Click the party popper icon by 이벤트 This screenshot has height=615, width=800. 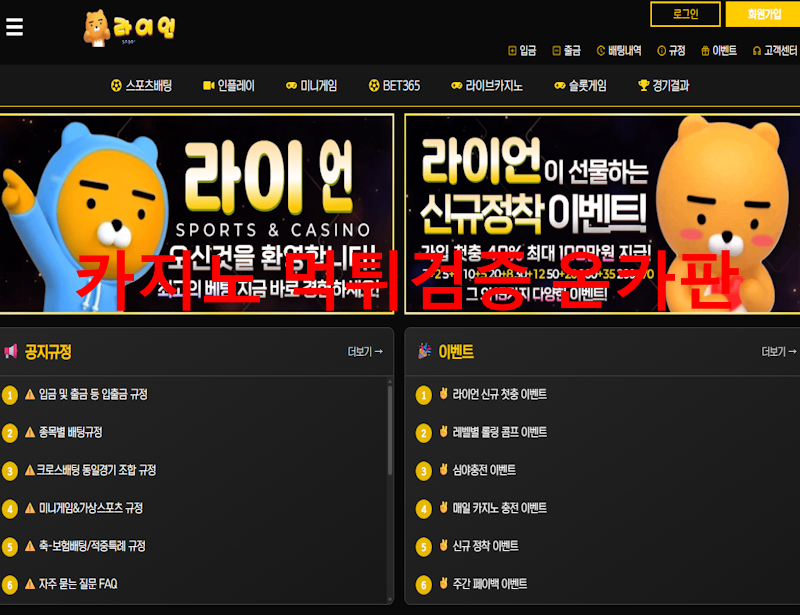coord(424,351)
